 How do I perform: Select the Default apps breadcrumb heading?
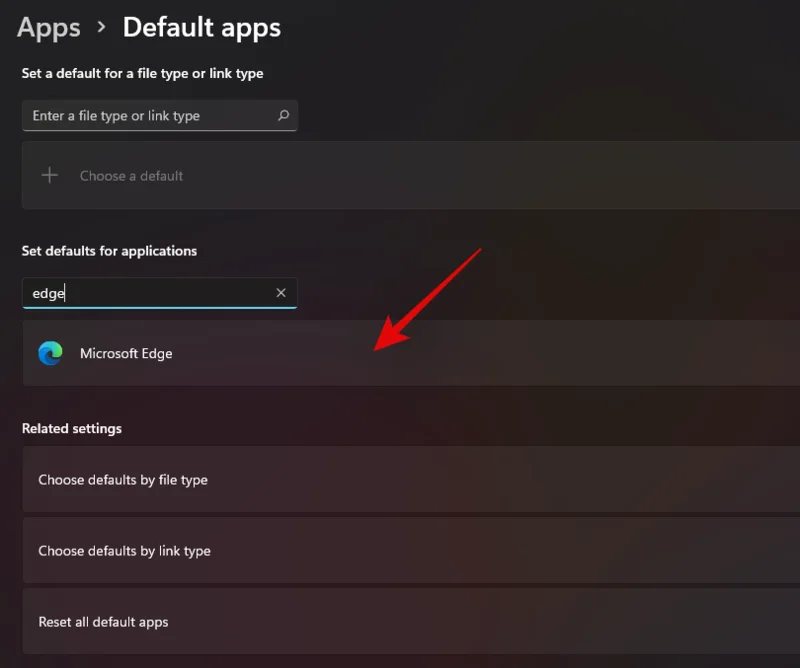click(202, 27)
